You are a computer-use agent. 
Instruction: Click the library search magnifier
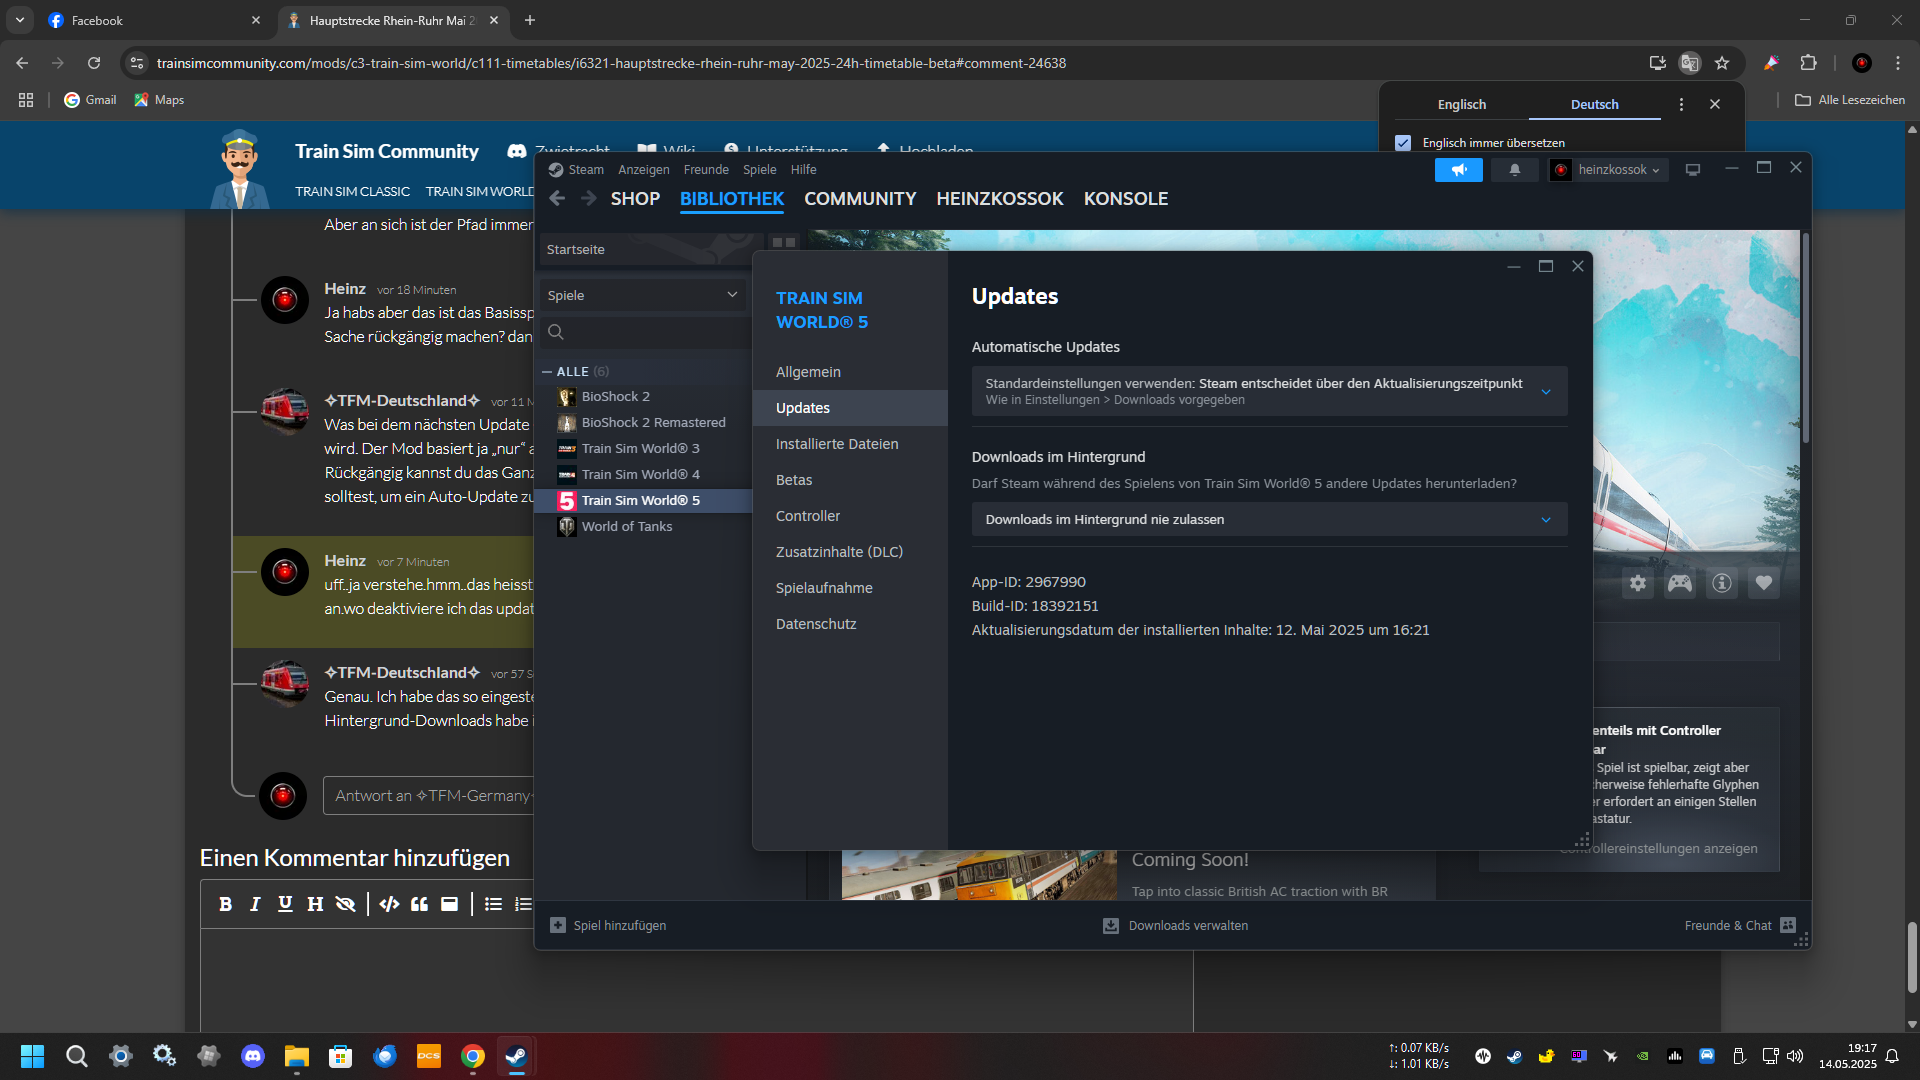tap(556, 332)
